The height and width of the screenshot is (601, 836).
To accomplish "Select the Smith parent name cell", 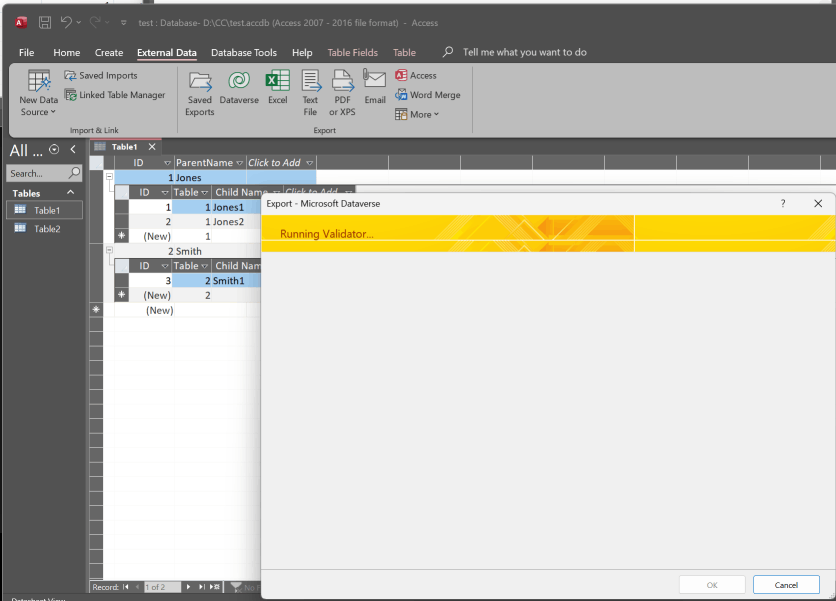I will click(x=210, y=251).
